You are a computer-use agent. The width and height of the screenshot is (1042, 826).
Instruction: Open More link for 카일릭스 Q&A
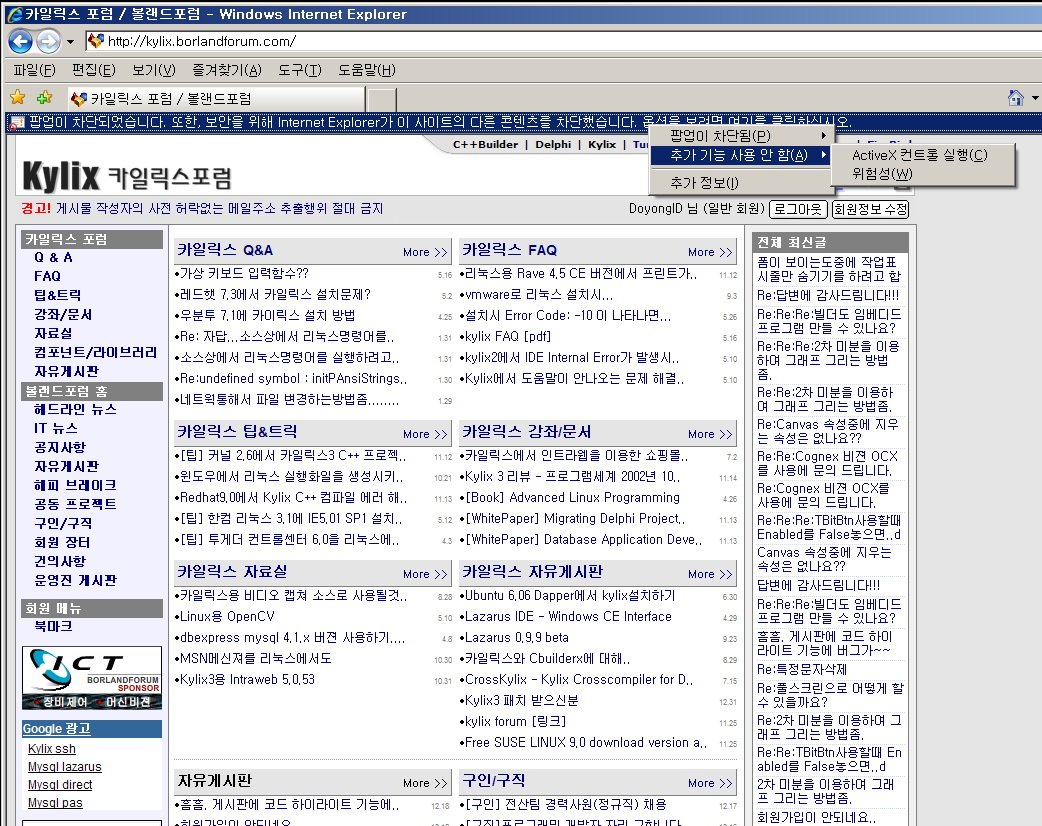pyautogui.click(x=425, y=252)
